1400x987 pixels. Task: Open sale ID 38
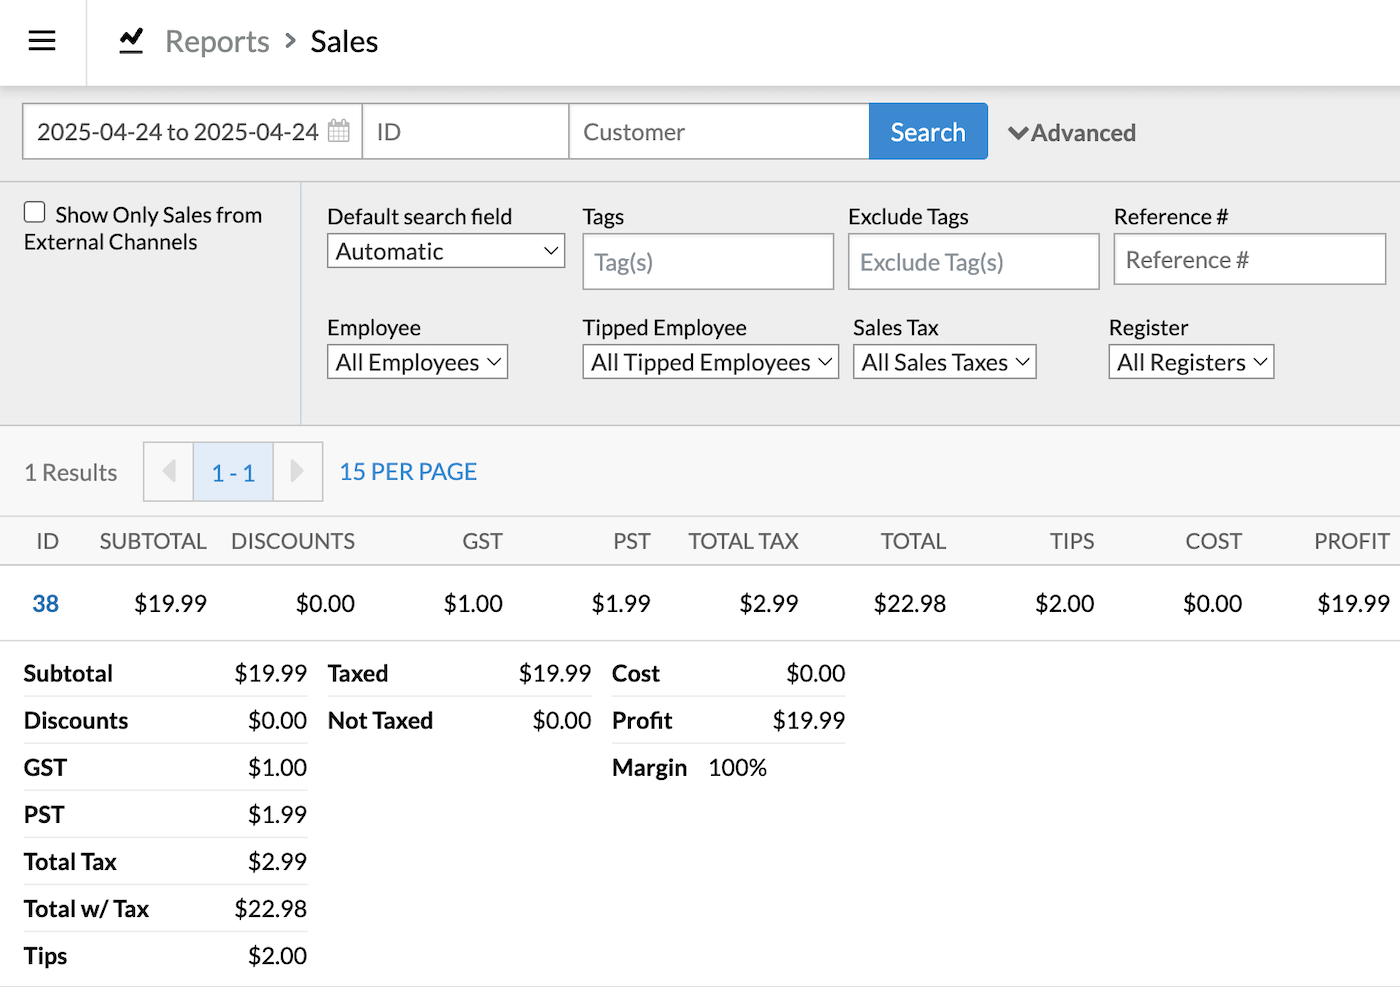click(x=45, y=603)
